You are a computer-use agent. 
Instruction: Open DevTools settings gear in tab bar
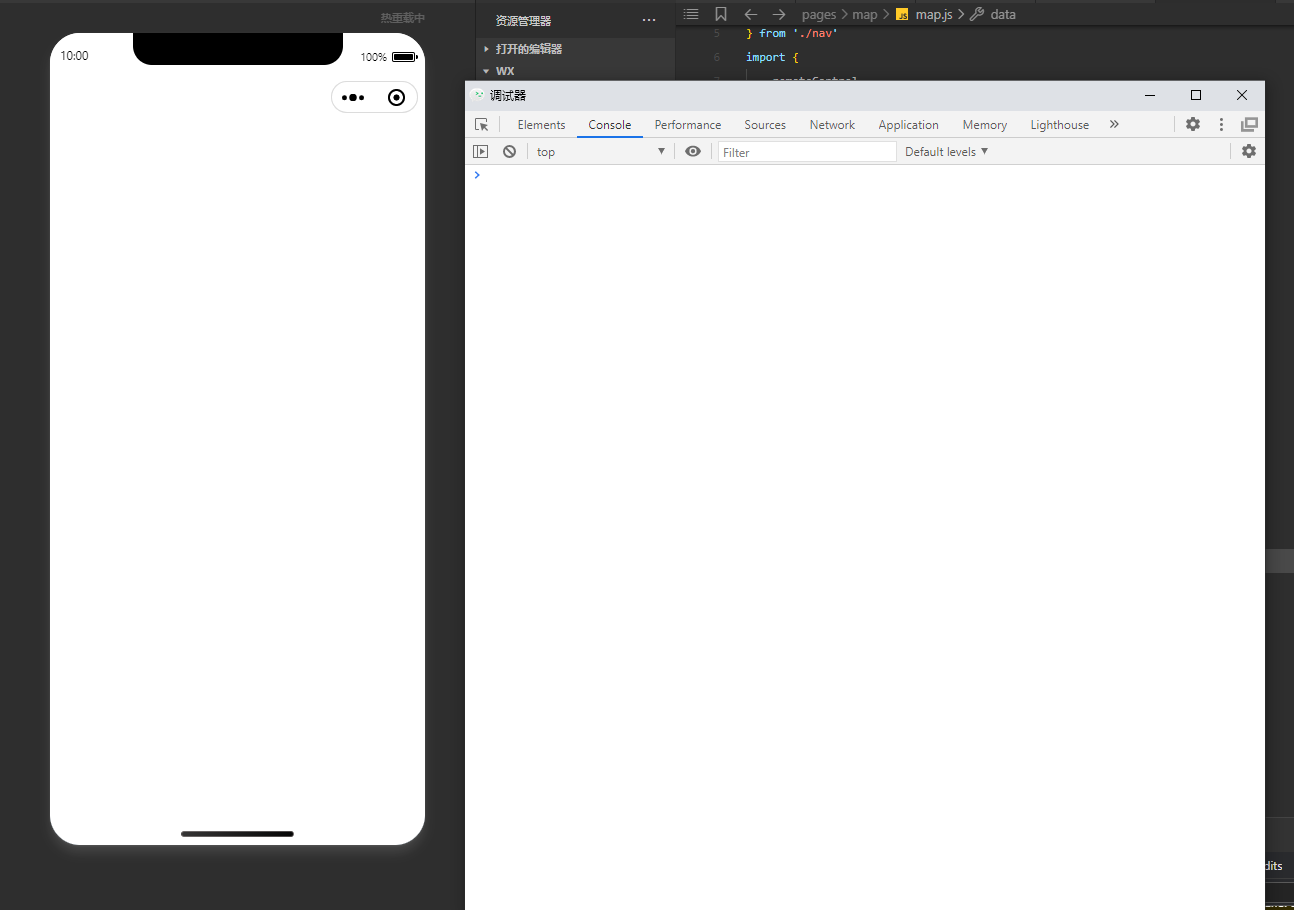pyautogui.click(x=1193, y=124)
